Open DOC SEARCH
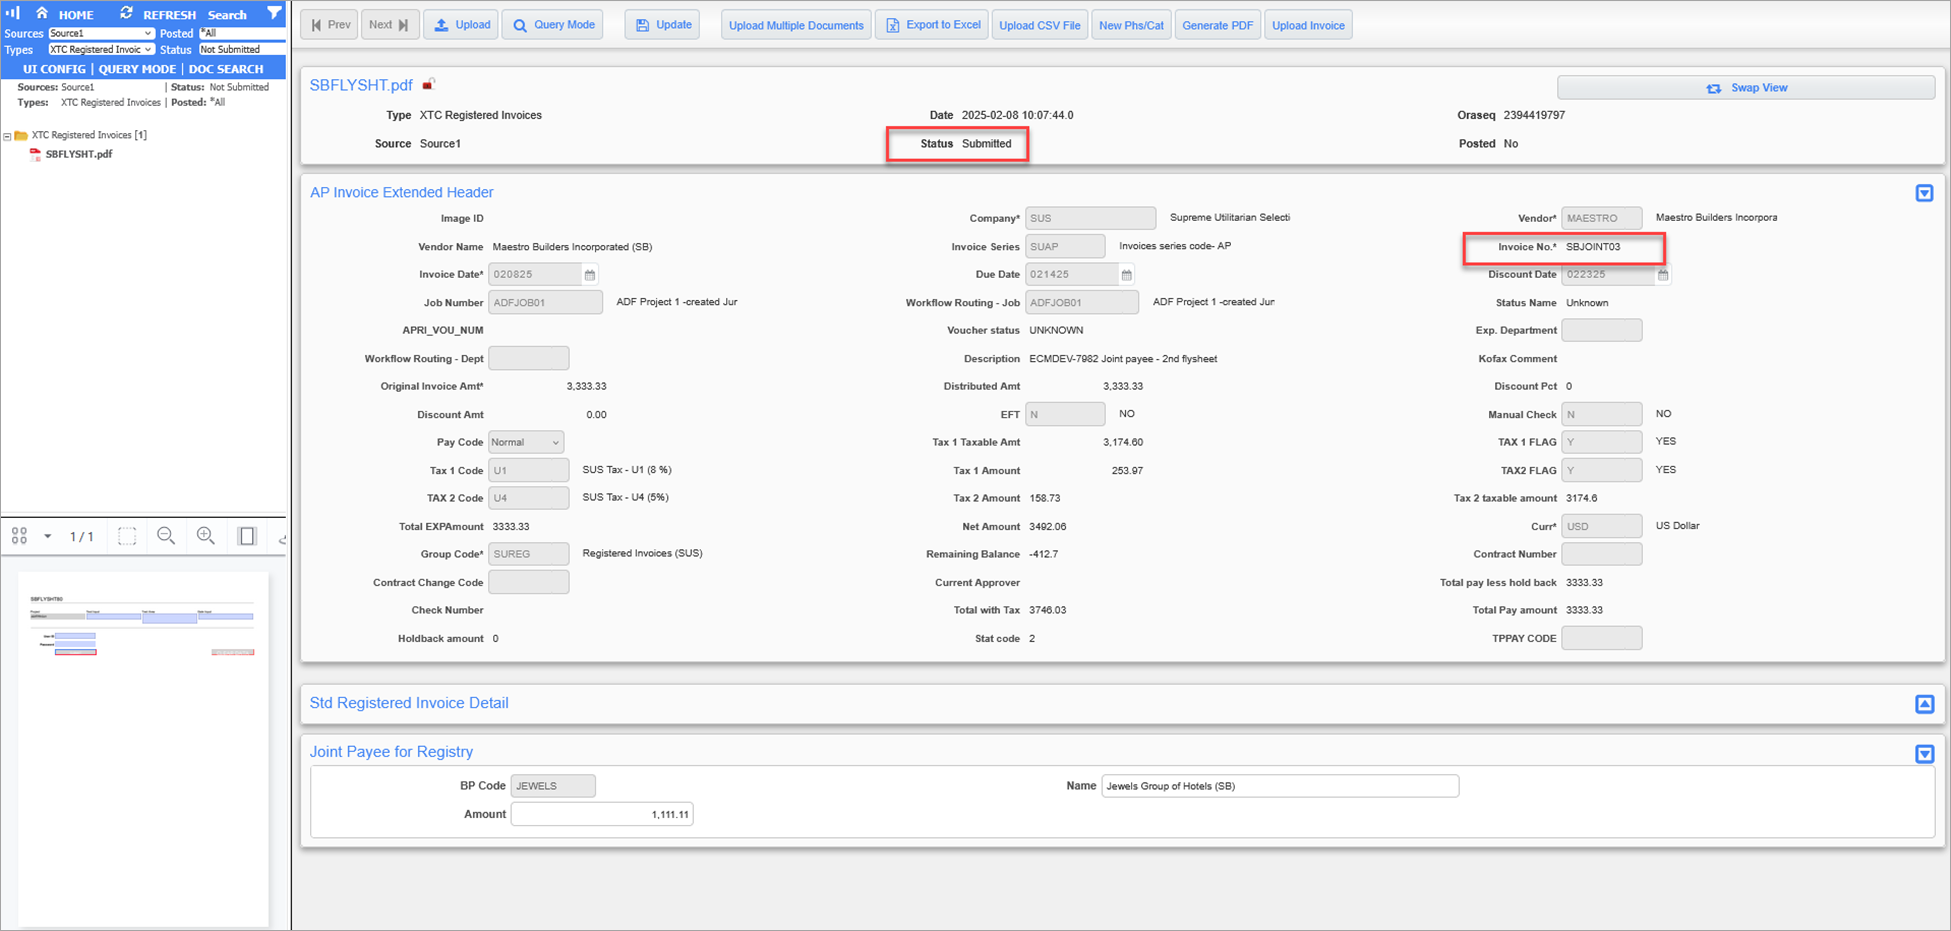This screenshot has width=1951, height=931. [x=226, y=69]
